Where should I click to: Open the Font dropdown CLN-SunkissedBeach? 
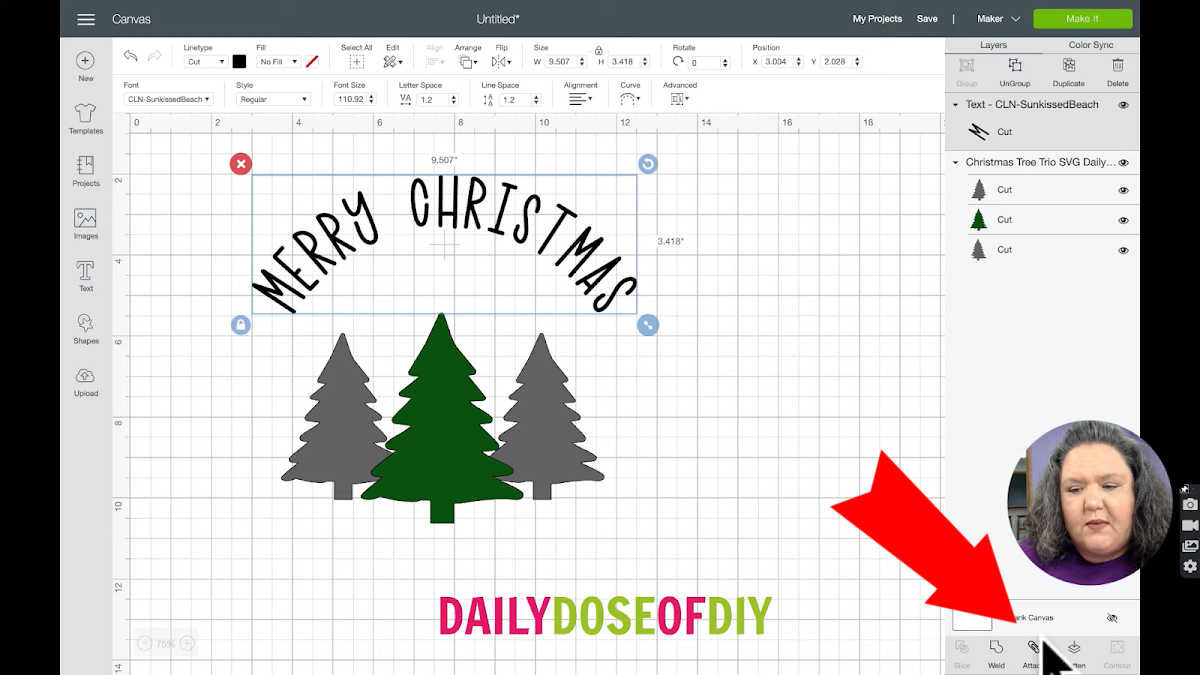[x=168, y=100]
